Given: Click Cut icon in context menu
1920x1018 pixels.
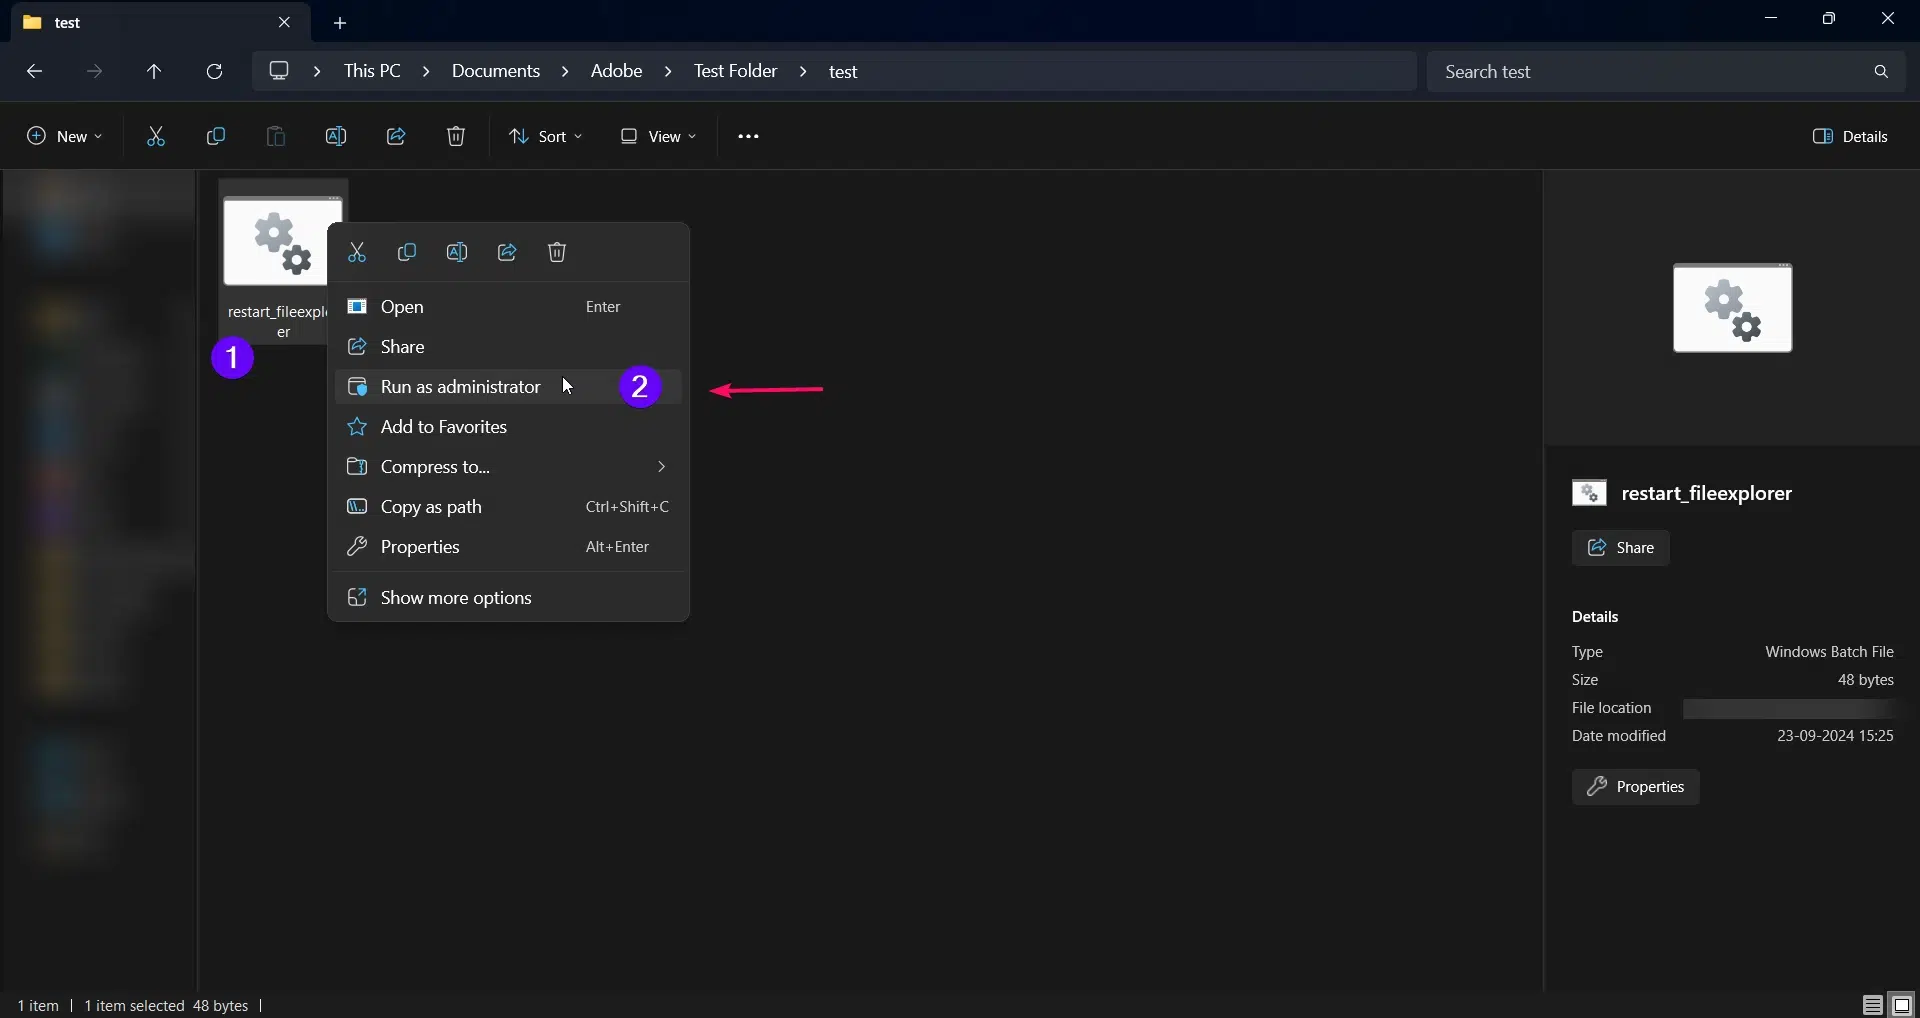Looking at the screenshot, I should [x=357, y=252].
